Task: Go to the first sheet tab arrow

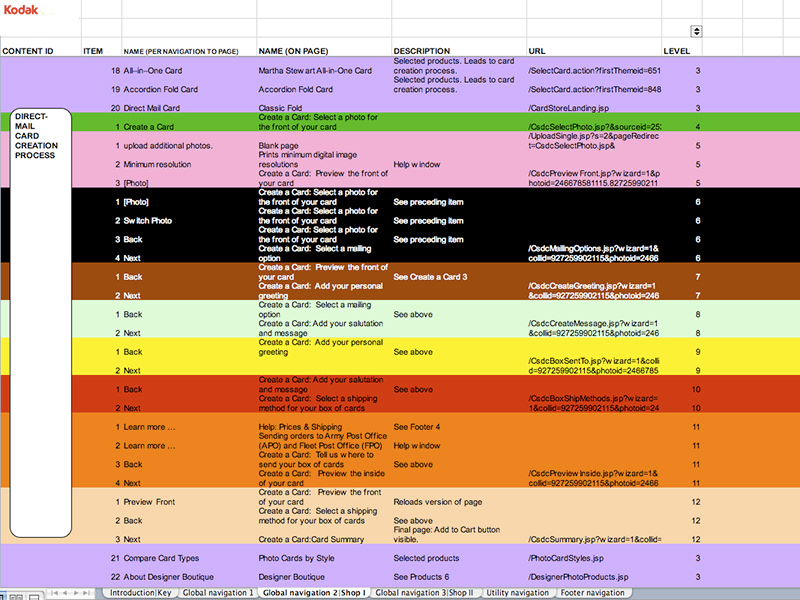Action: tap(55, 593)
